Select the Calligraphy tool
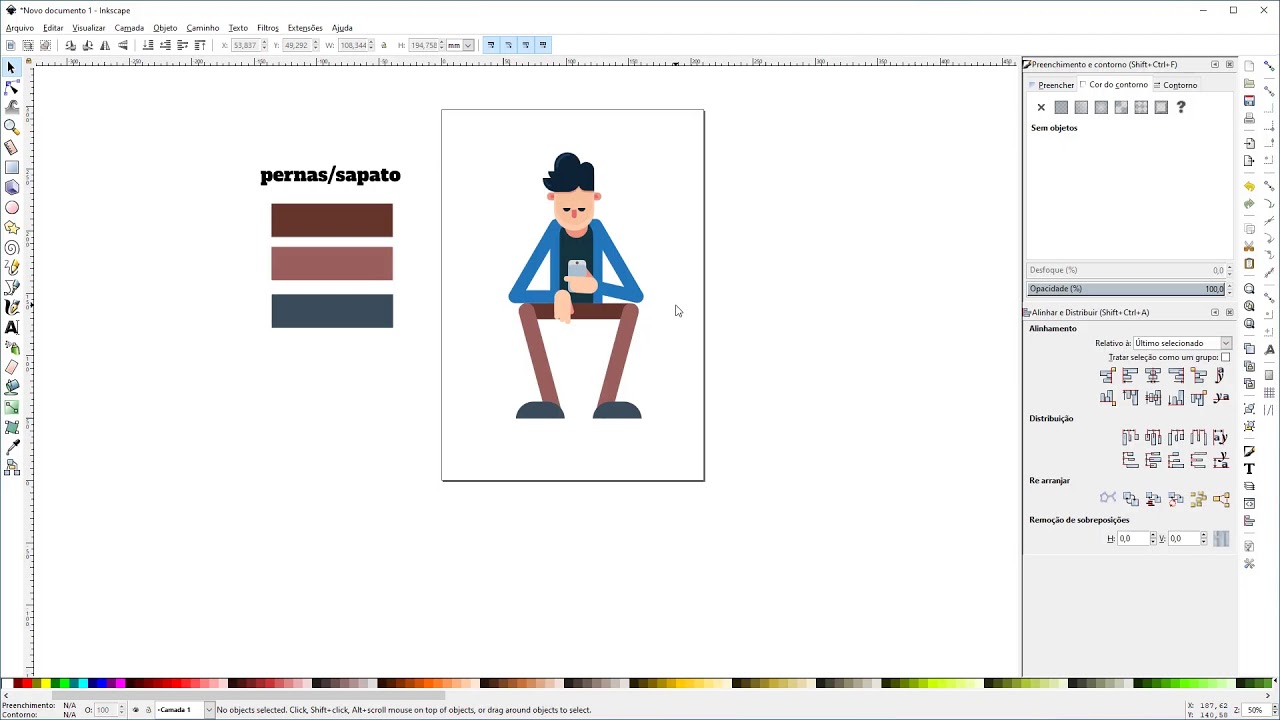The height and width of the screenshot is (720, 1280). (11, 308)
